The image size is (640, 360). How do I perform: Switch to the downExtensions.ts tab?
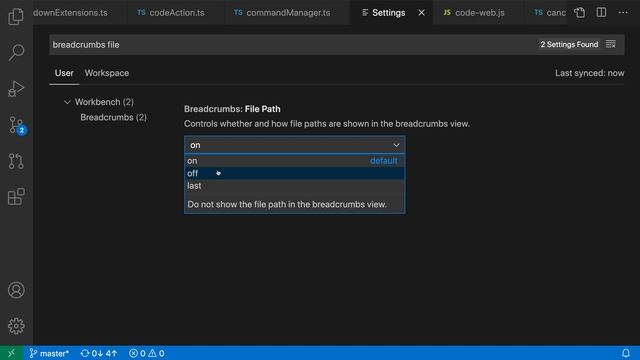(x=70, y=13)
